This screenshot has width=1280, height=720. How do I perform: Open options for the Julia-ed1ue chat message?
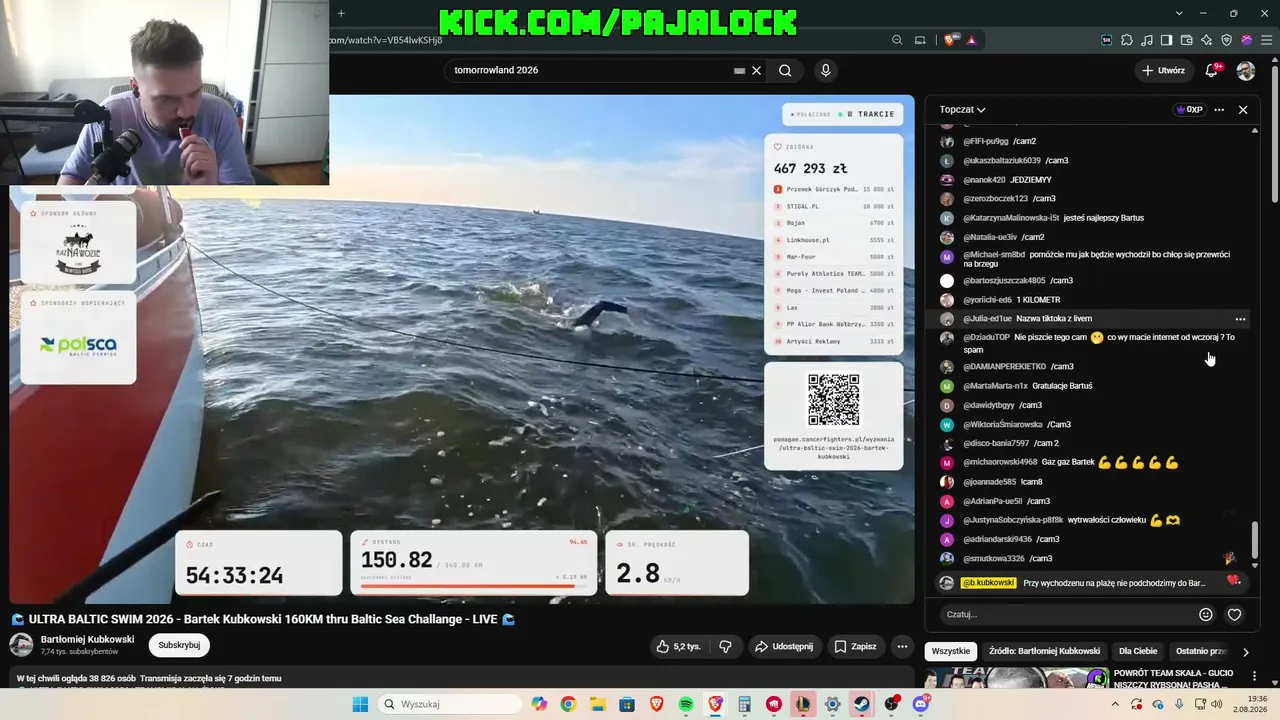1240,319
